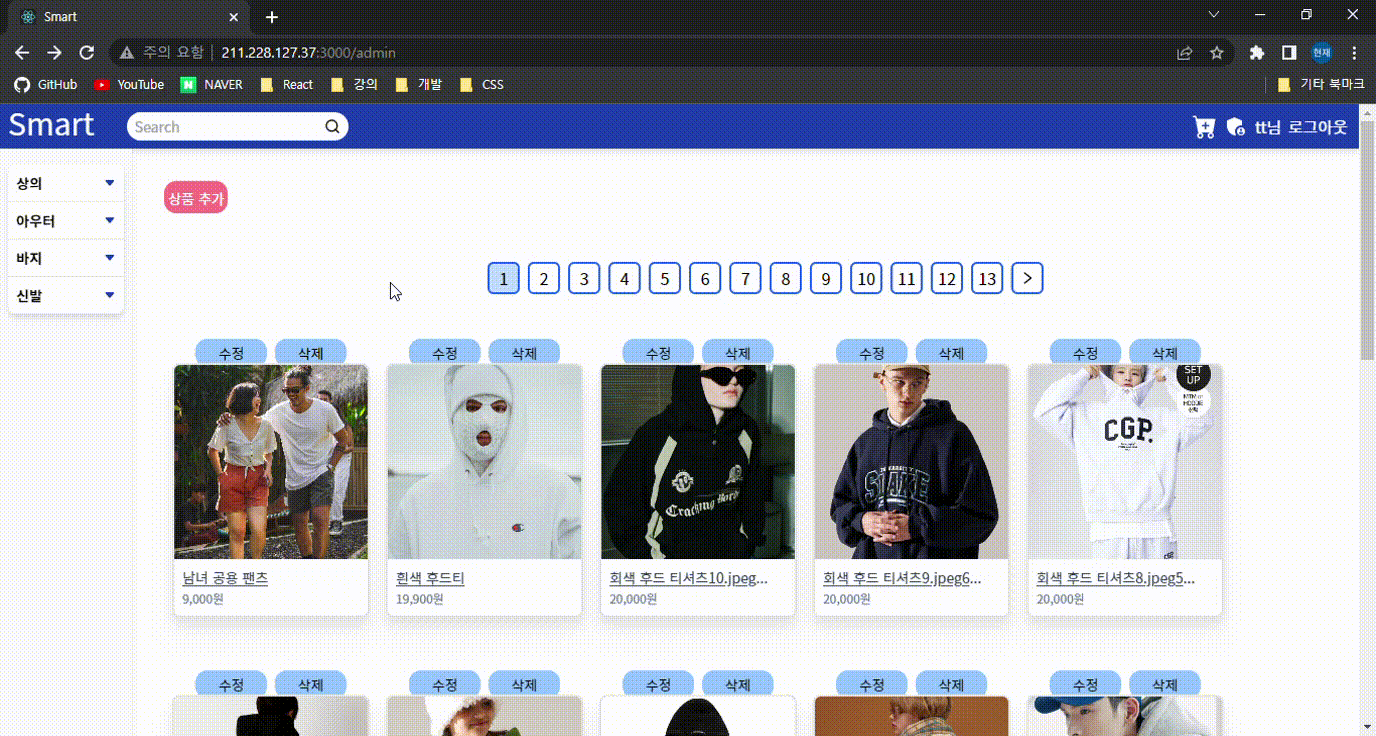Toggle Chrome side panel

(1289, 52)
